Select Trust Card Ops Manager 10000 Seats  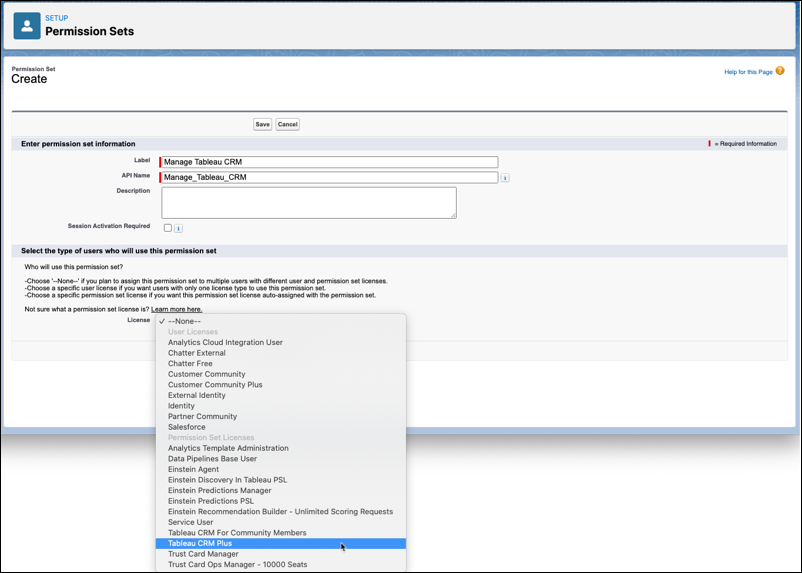[x=281, y=565]
